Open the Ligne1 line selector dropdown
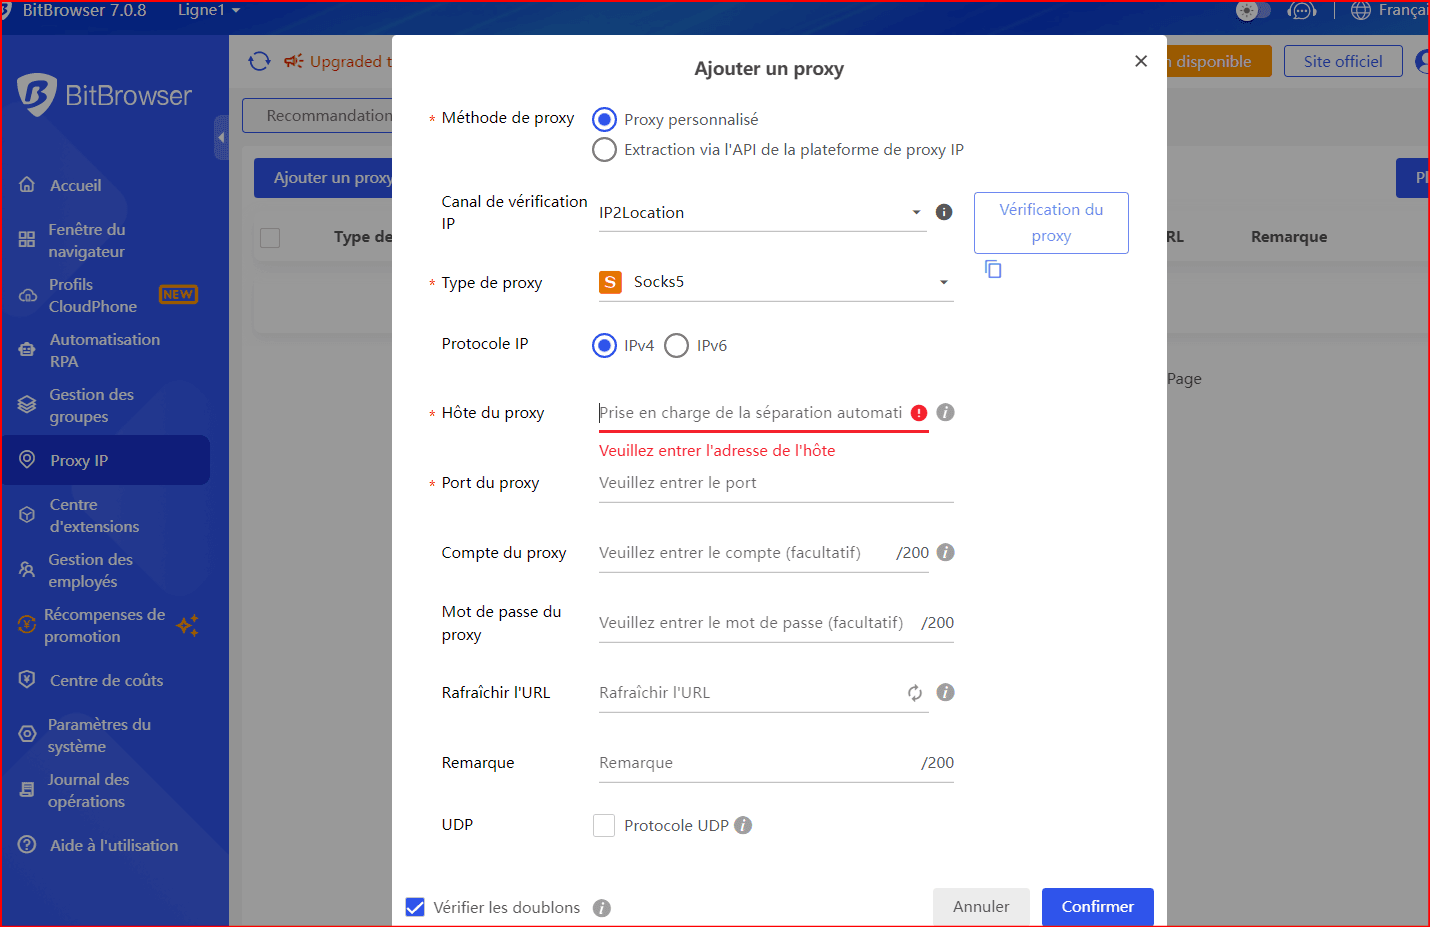Viewport: 1430px width, 927px height. [x=208, y=11]
